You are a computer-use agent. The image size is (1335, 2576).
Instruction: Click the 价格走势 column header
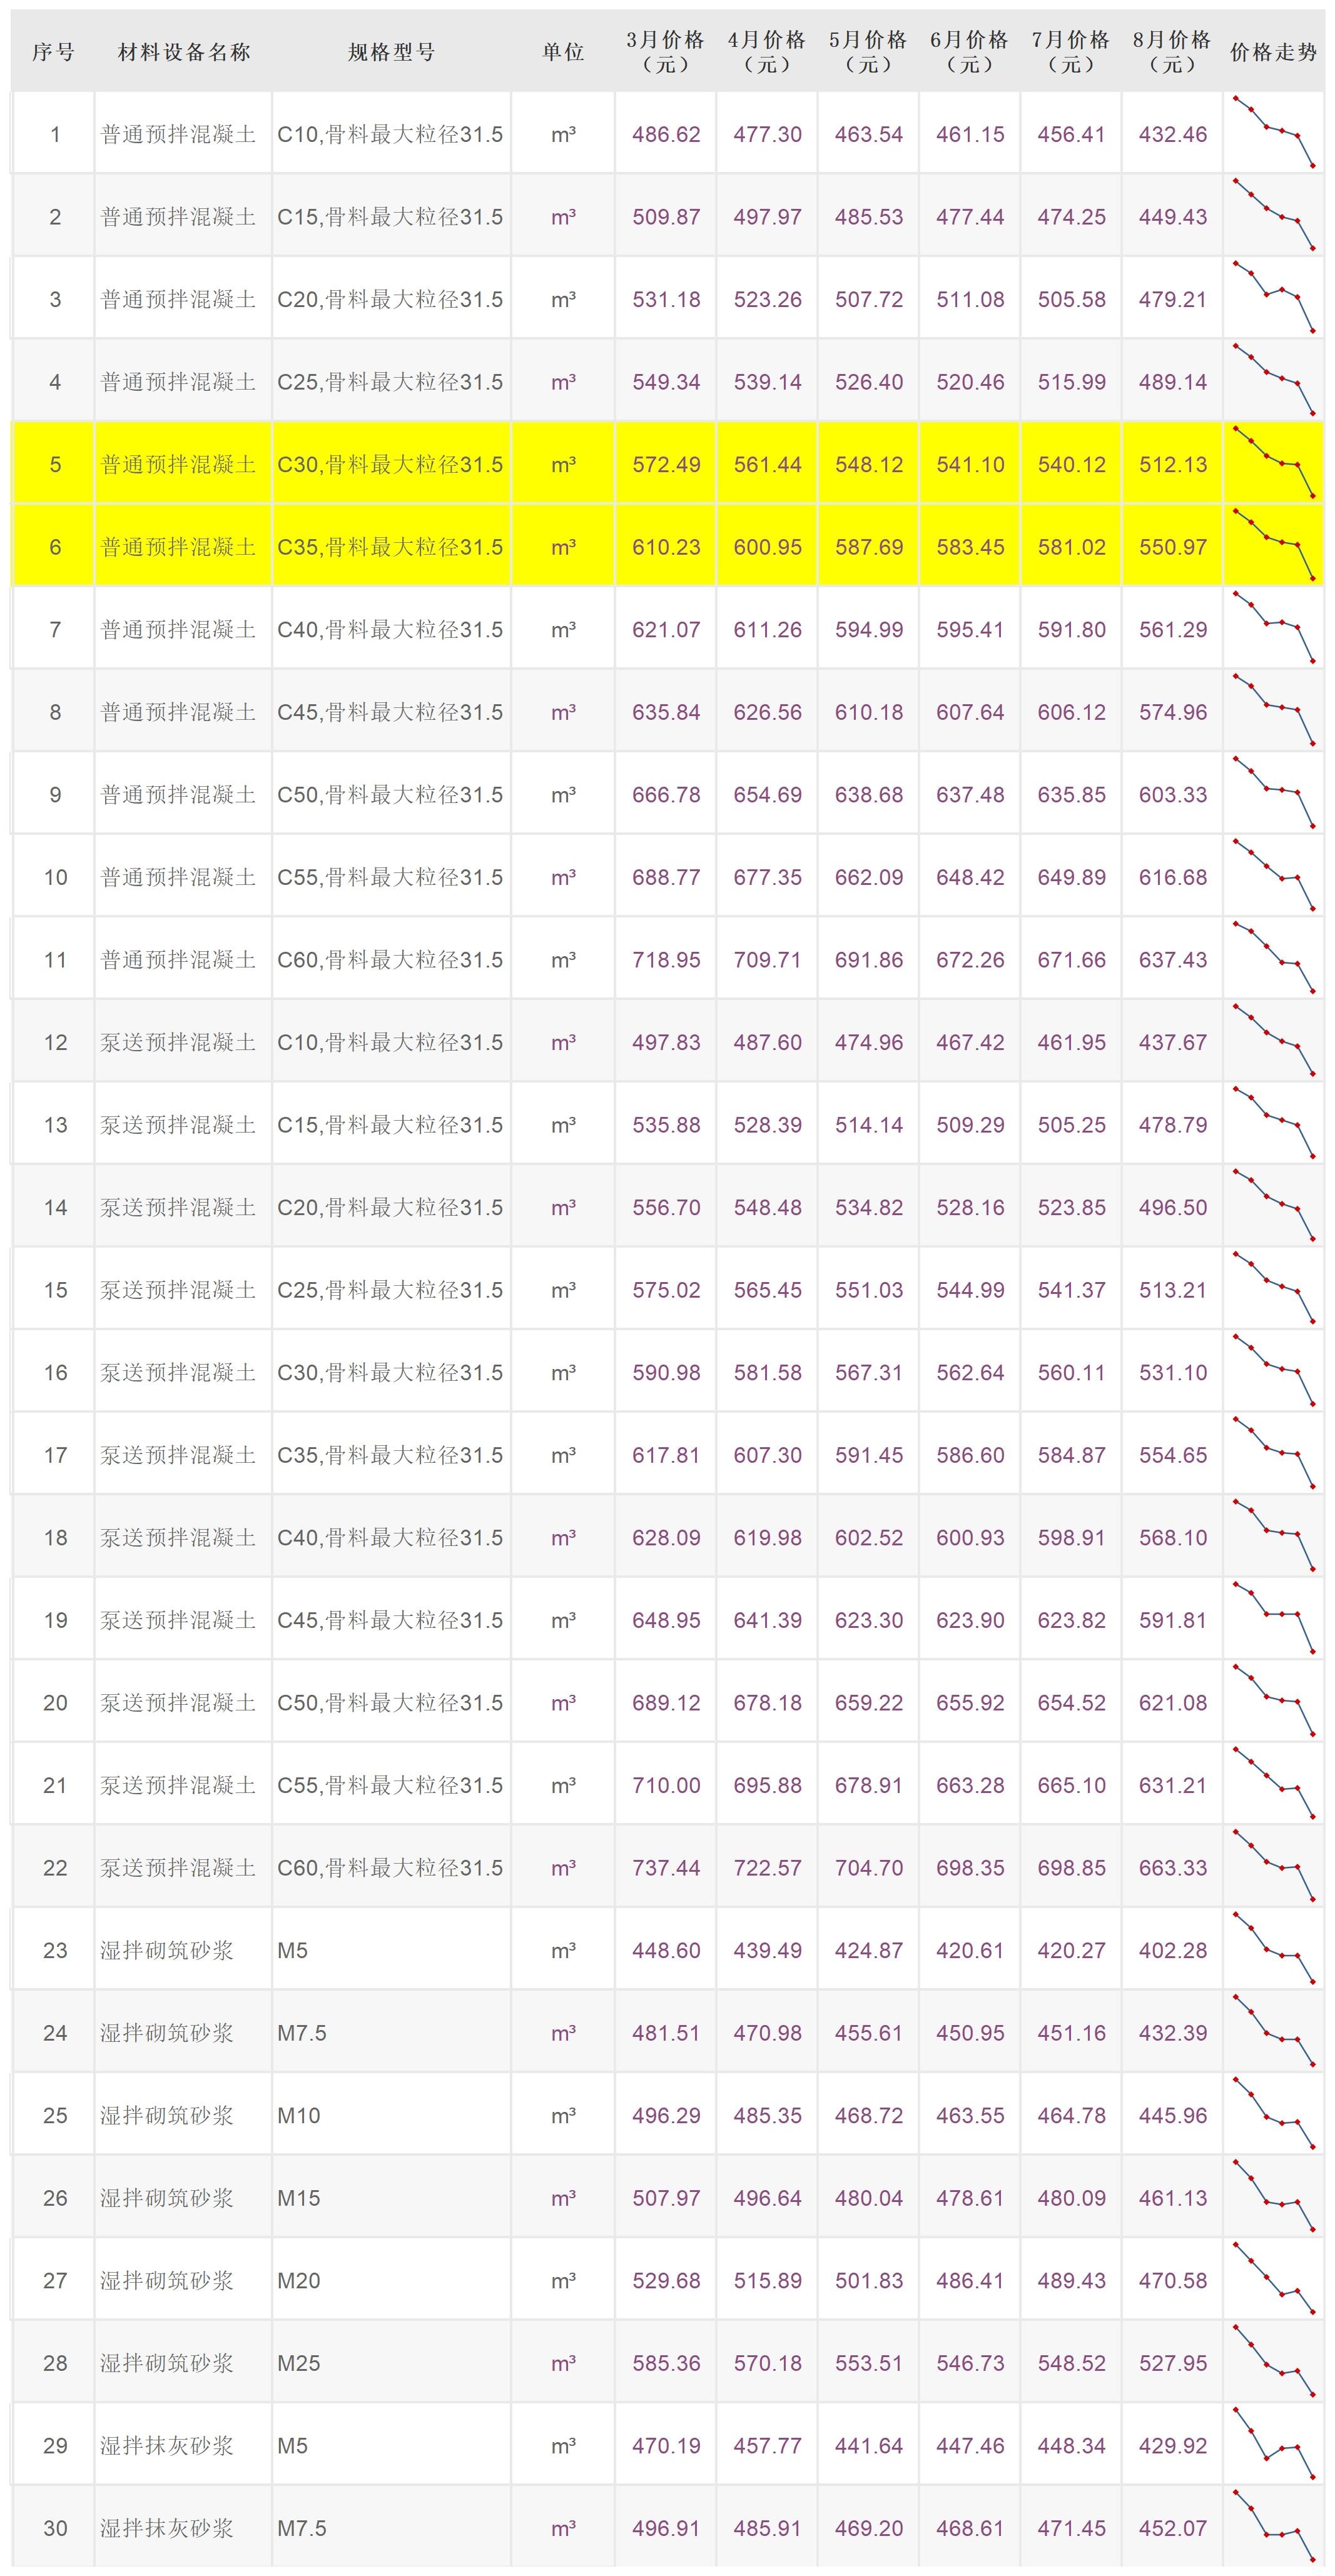click(1273, 52)
